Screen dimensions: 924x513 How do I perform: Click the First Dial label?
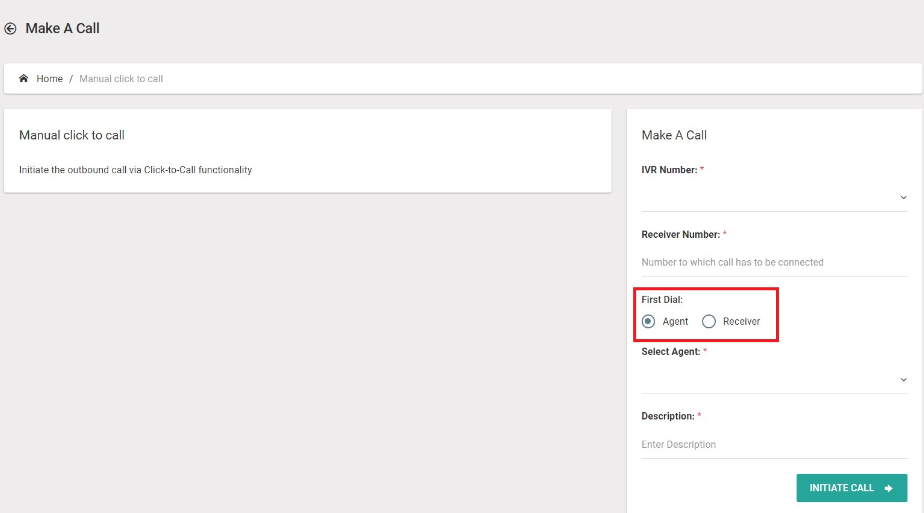tap(662, 300)
